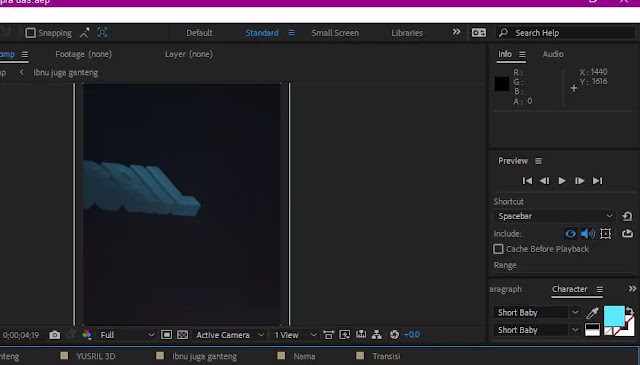Step back one frame in Preview
The height and width of the screenshot is (365, 640).
pyautogui.click(x=544, y=180)
